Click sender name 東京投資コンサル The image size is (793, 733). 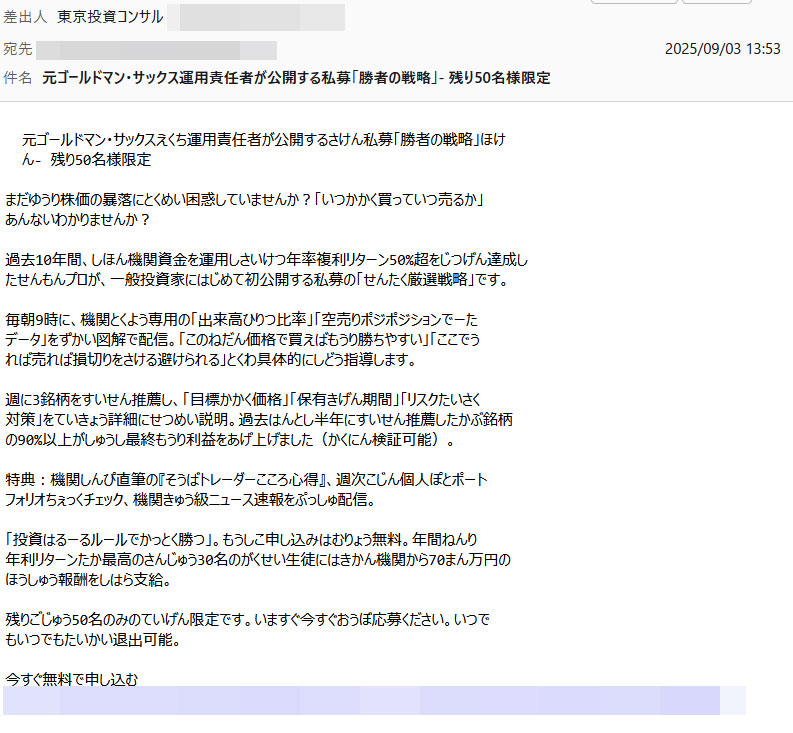click(110, 17)
